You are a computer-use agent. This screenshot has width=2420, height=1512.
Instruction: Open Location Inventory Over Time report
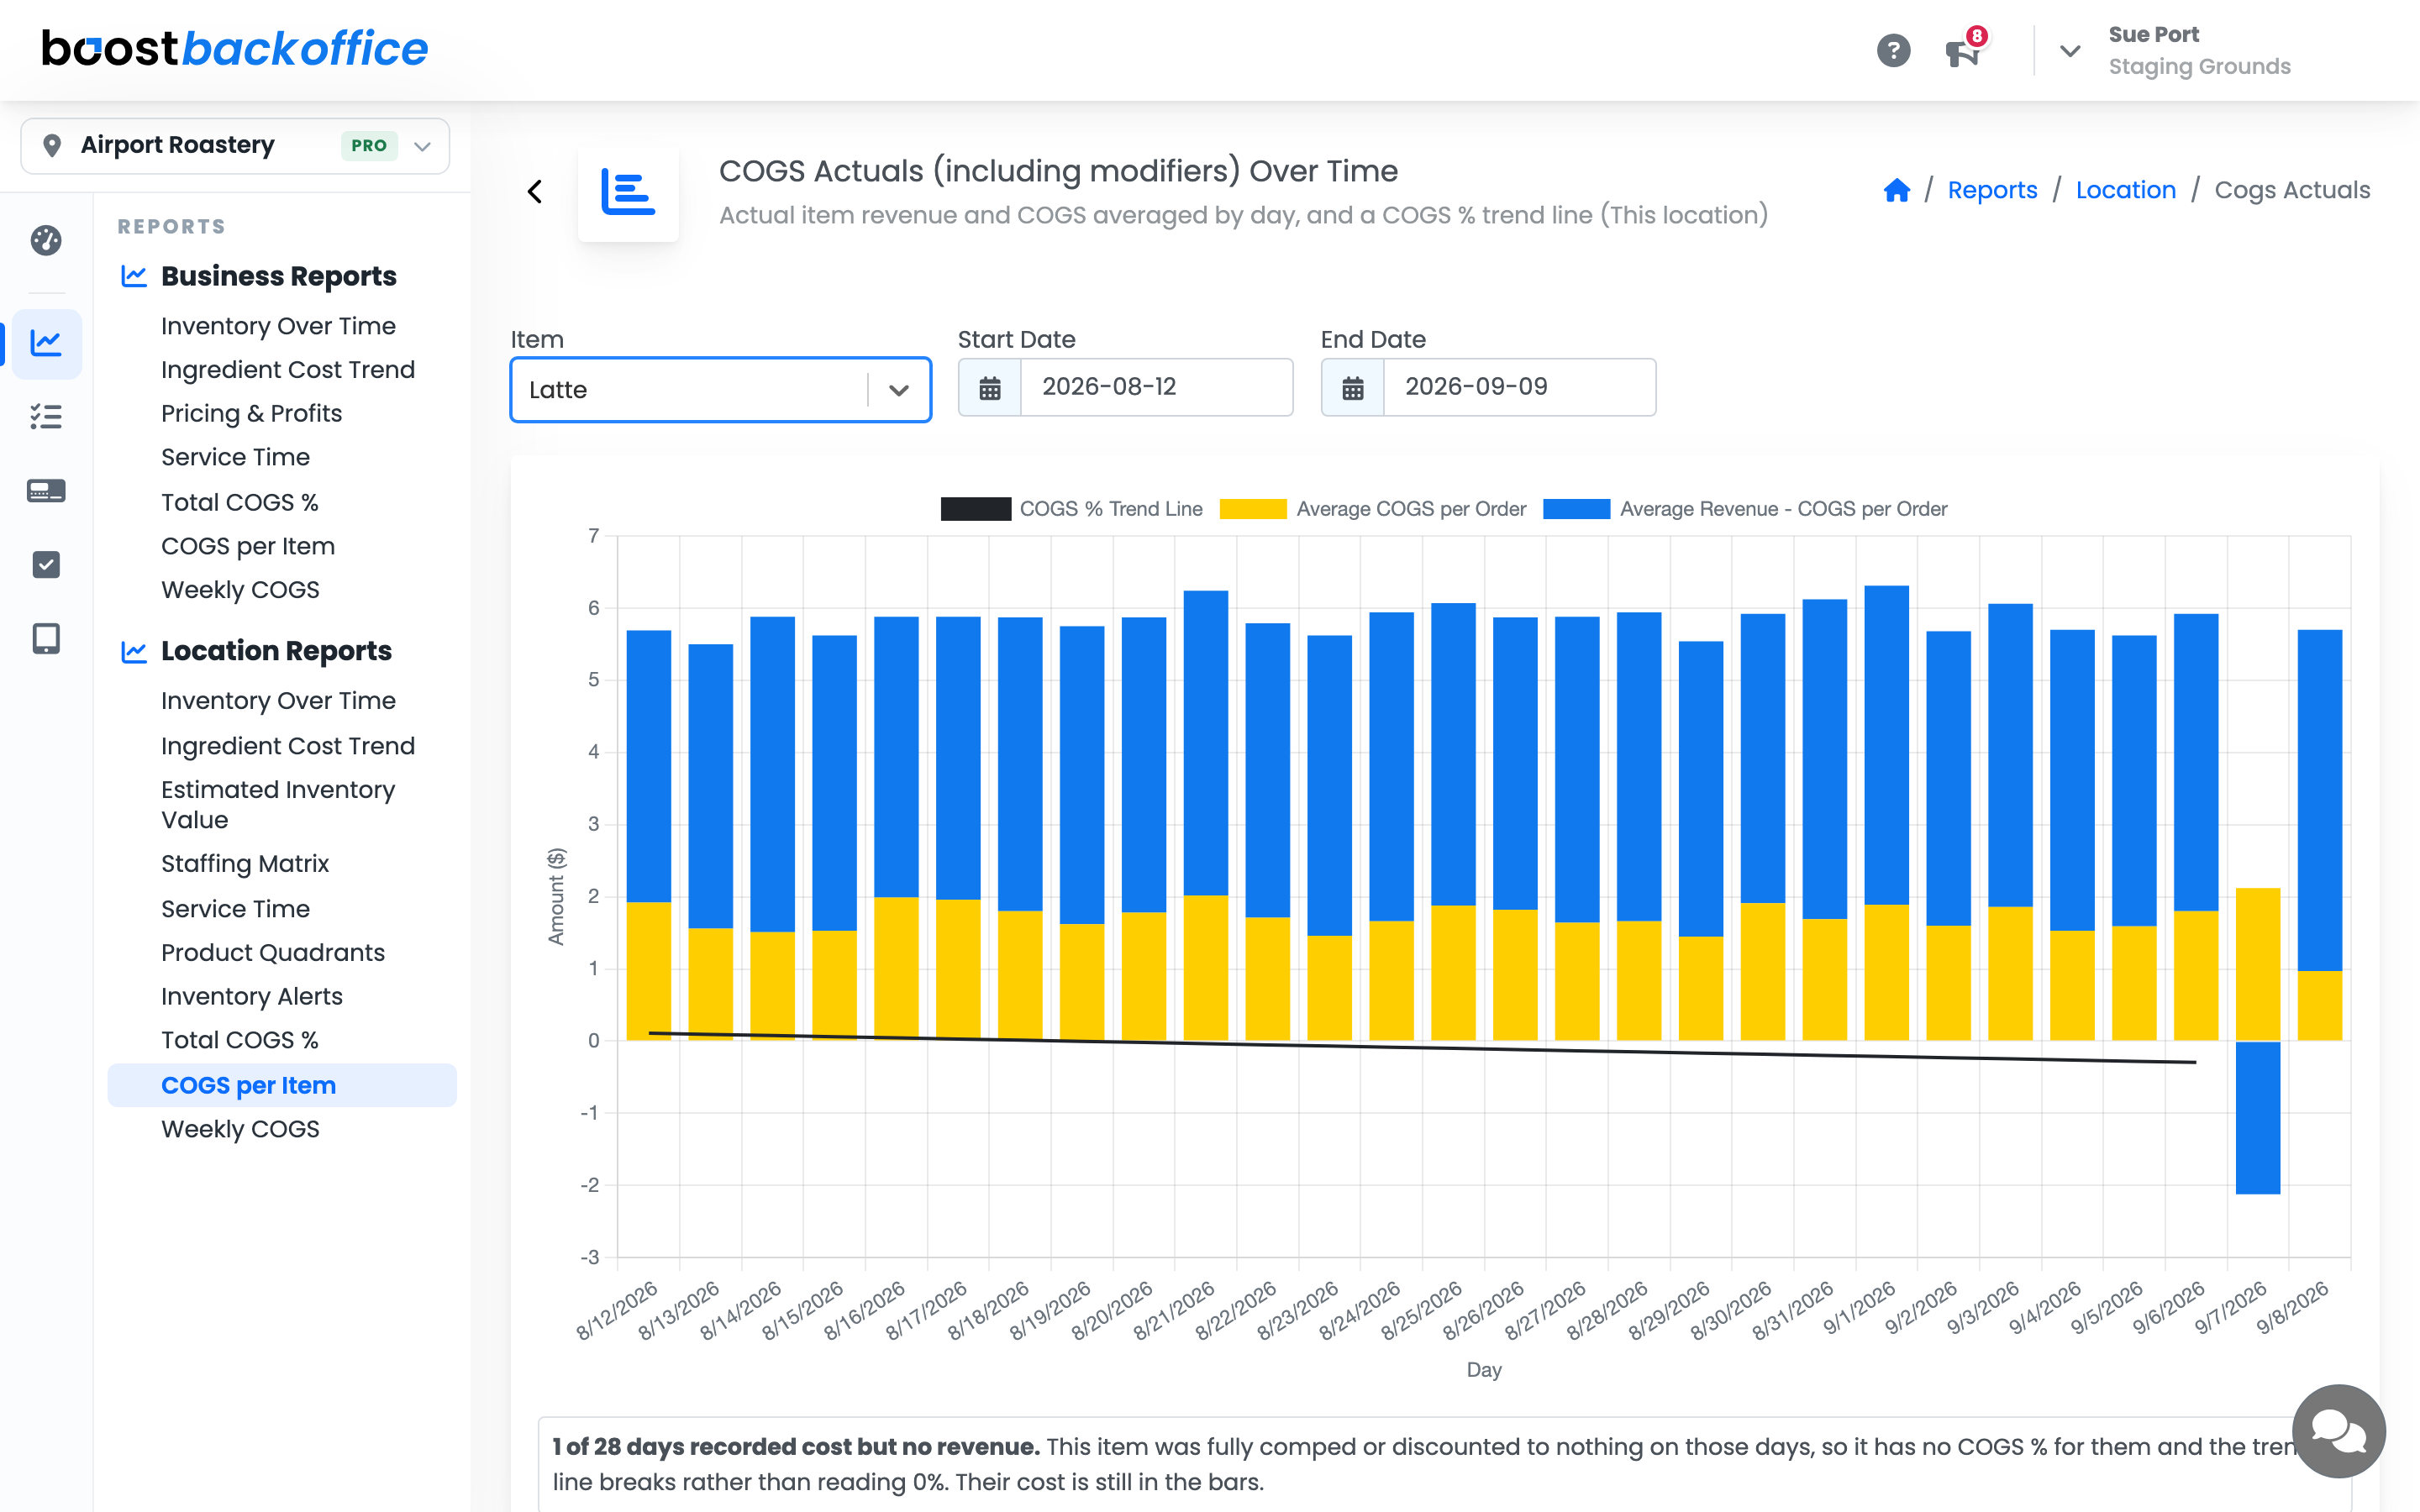coord(278,701)
